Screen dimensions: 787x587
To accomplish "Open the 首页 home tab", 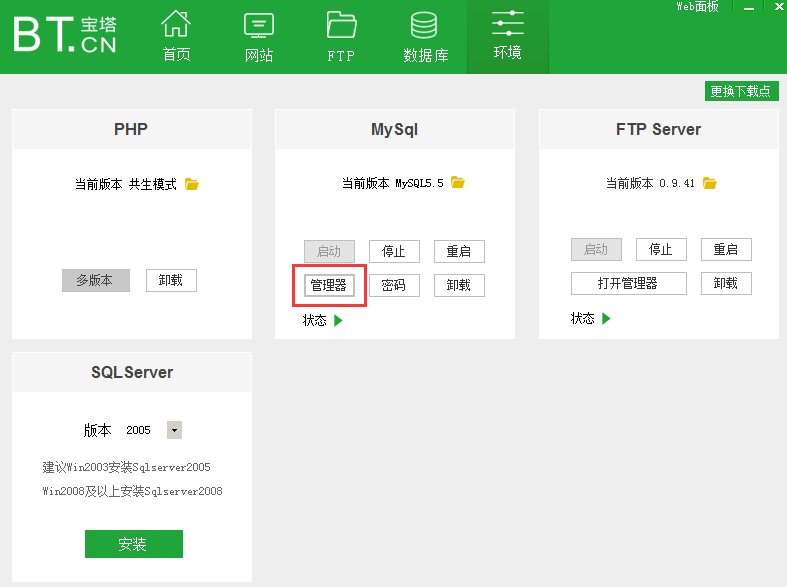I will coord(176,37).
